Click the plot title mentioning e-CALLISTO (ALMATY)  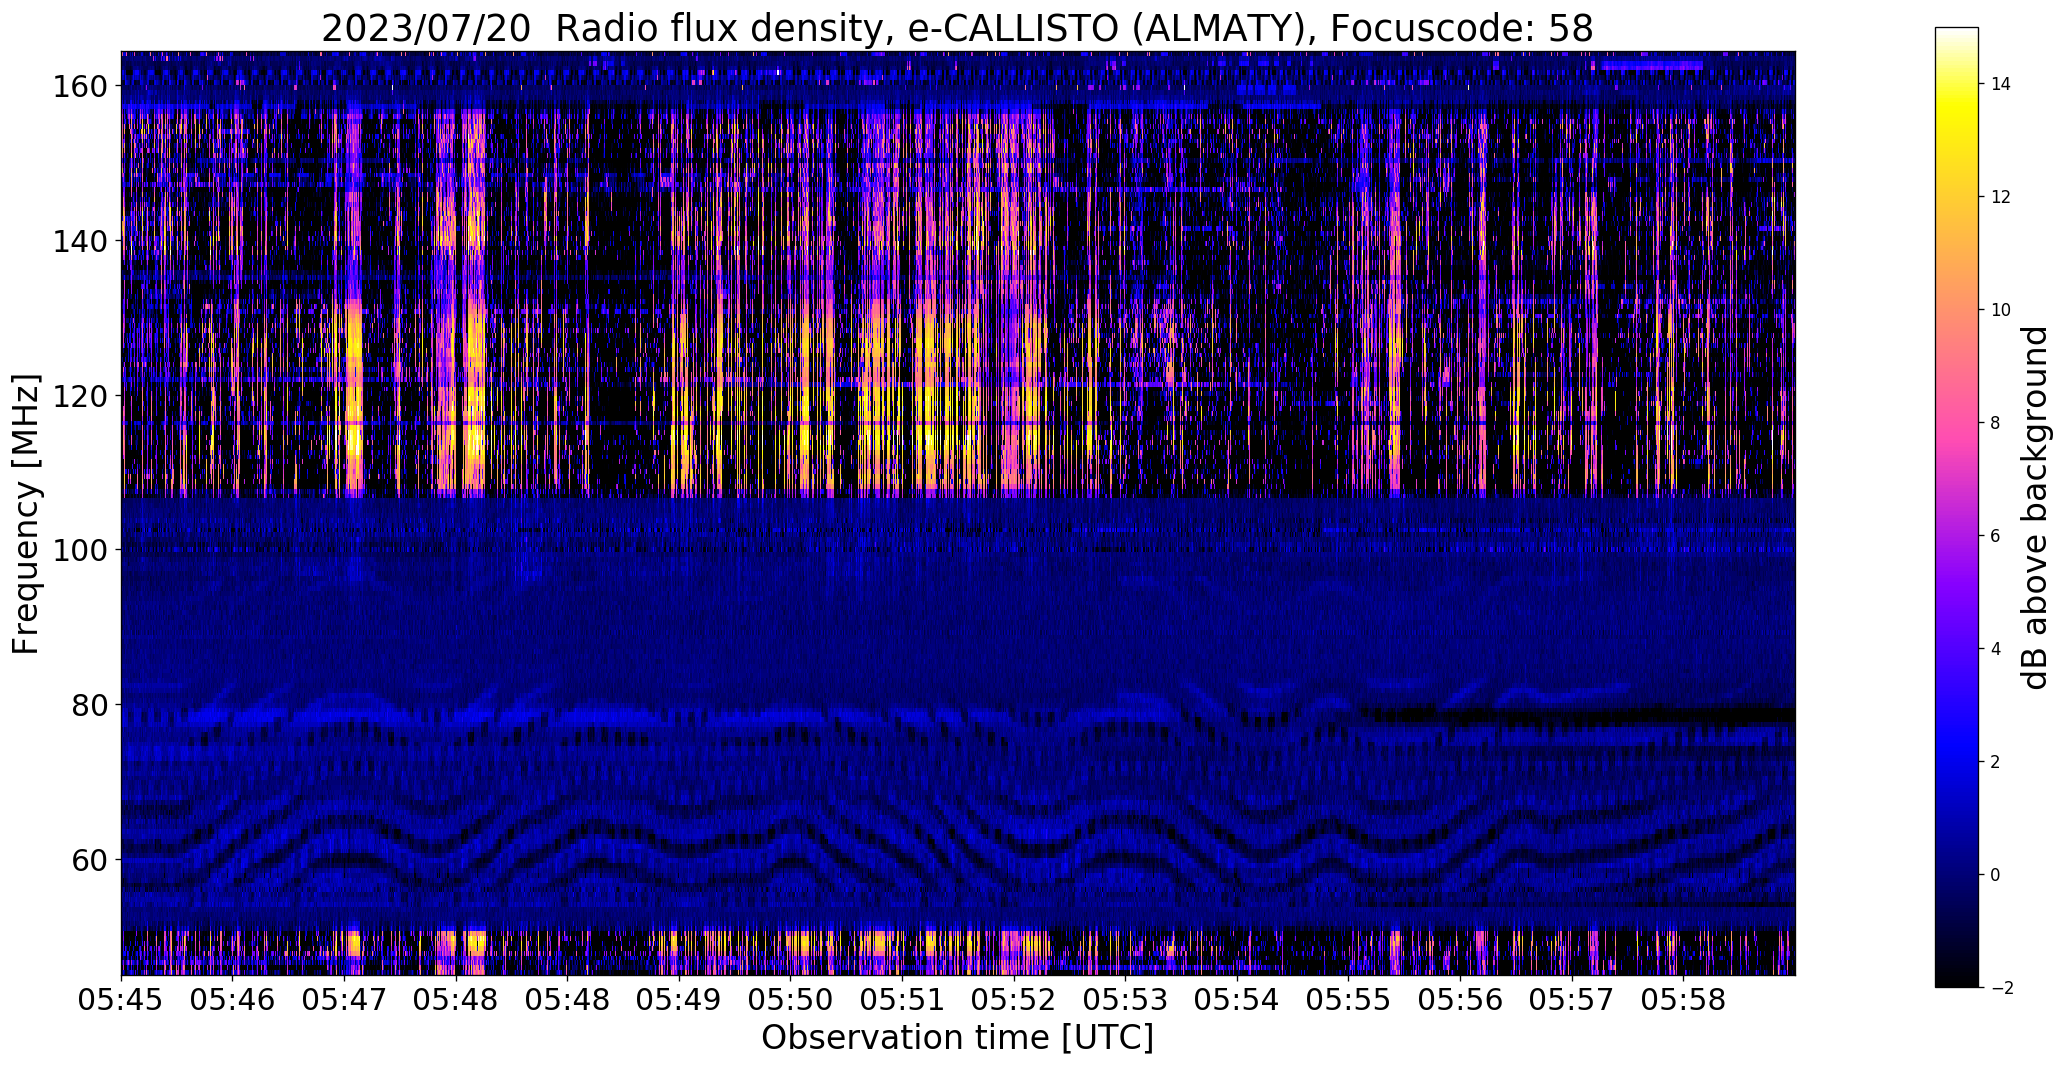pyautogui.click(x=957, y=29)
